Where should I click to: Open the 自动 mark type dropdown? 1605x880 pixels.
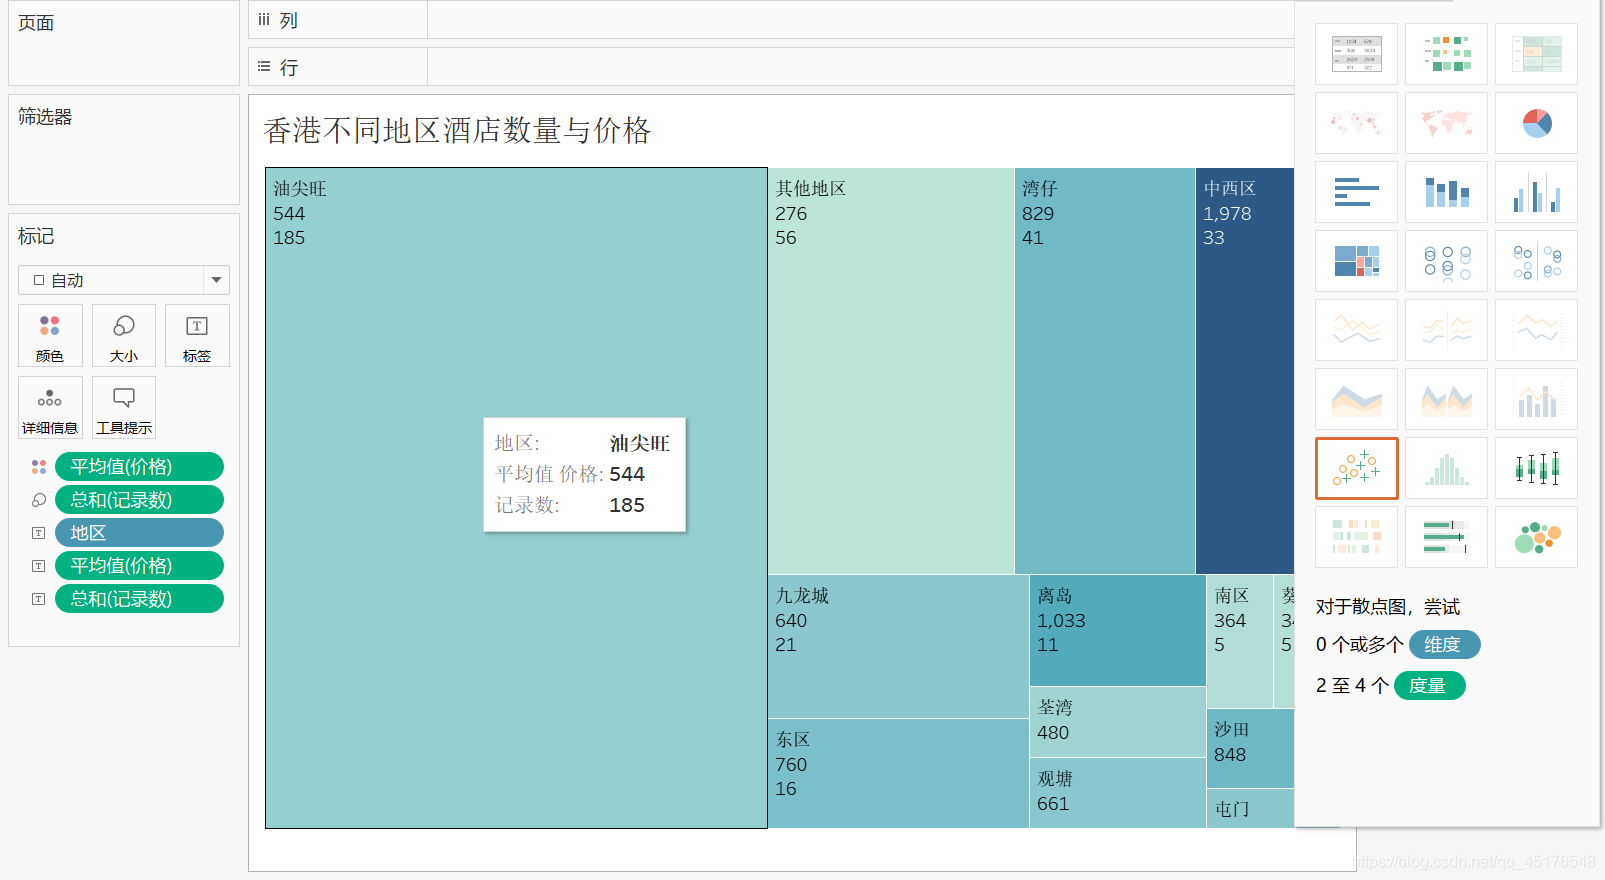[x=124, y=280]
